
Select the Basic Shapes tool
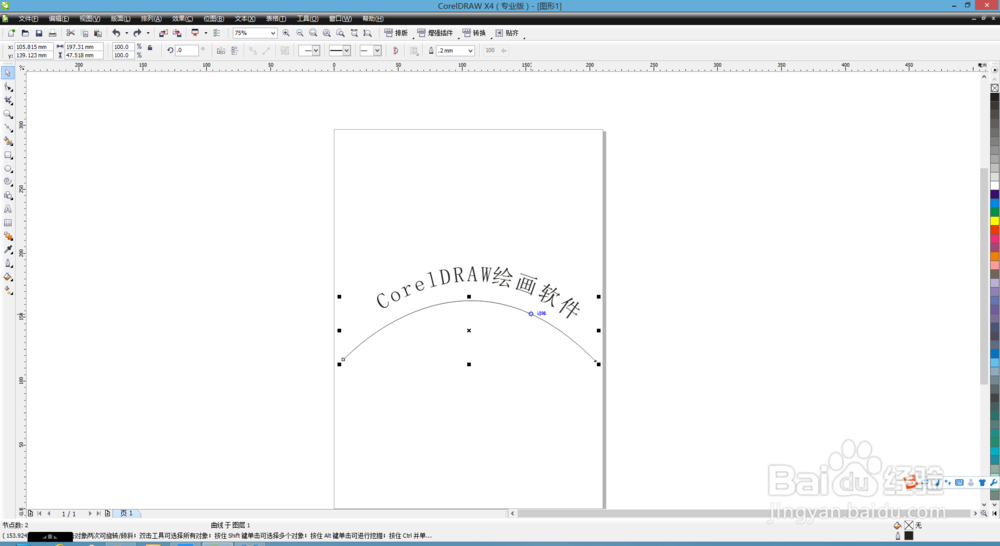coord(8,196)
